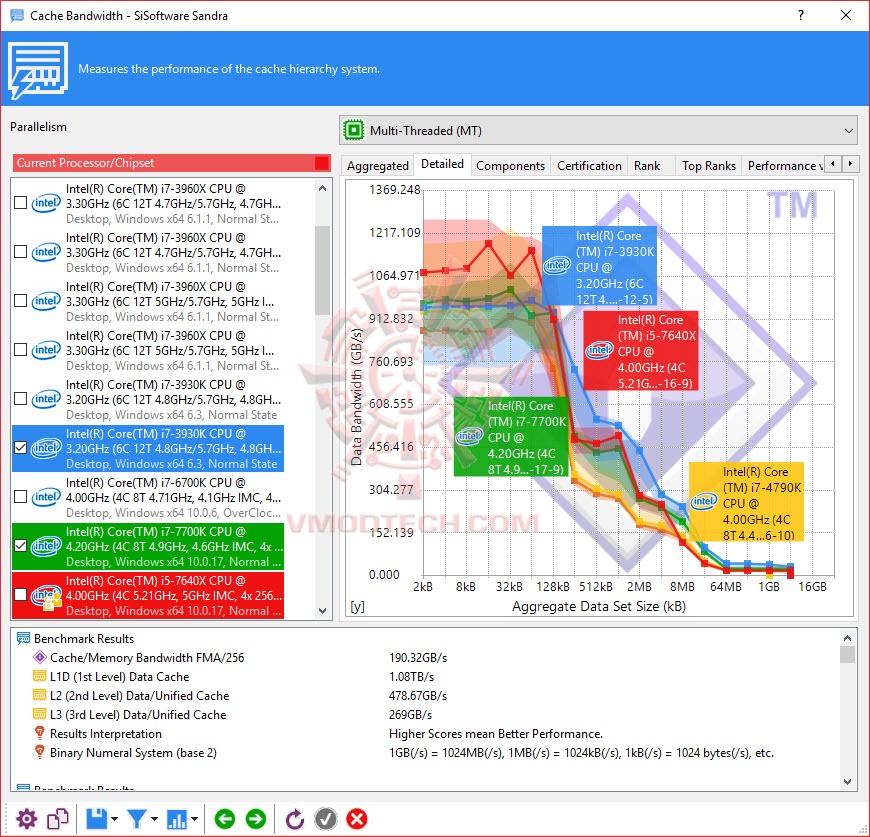870x837 pixels.
Task: Click the Cache/Memory Bandwidth diamond icon
Action: pos(39,657)
